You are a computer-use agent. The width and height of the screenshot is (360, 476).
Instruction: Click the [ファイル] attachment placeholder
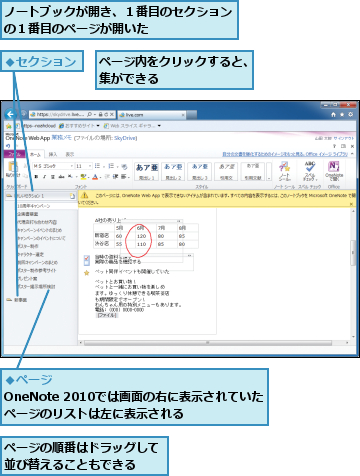(x=107, y=315)
